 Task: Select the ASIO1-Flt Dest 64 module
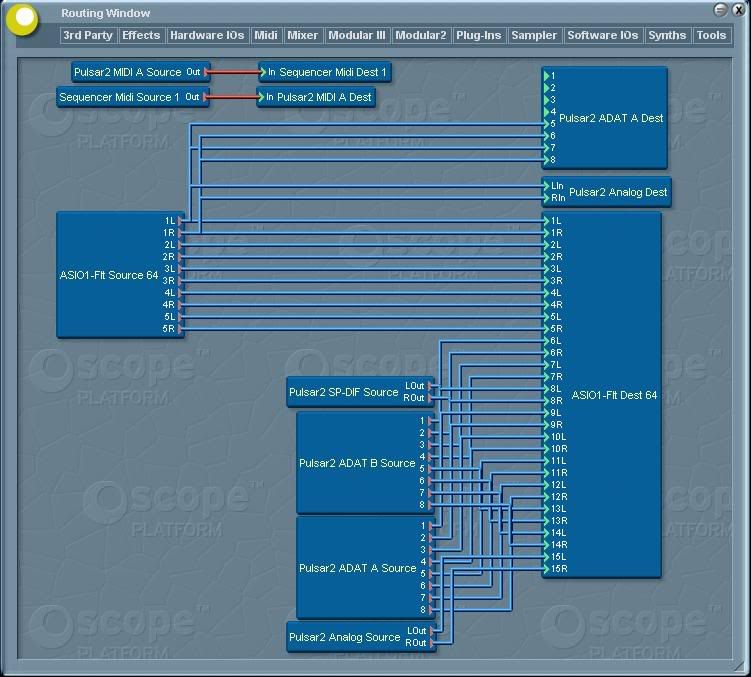coord(602,395)
